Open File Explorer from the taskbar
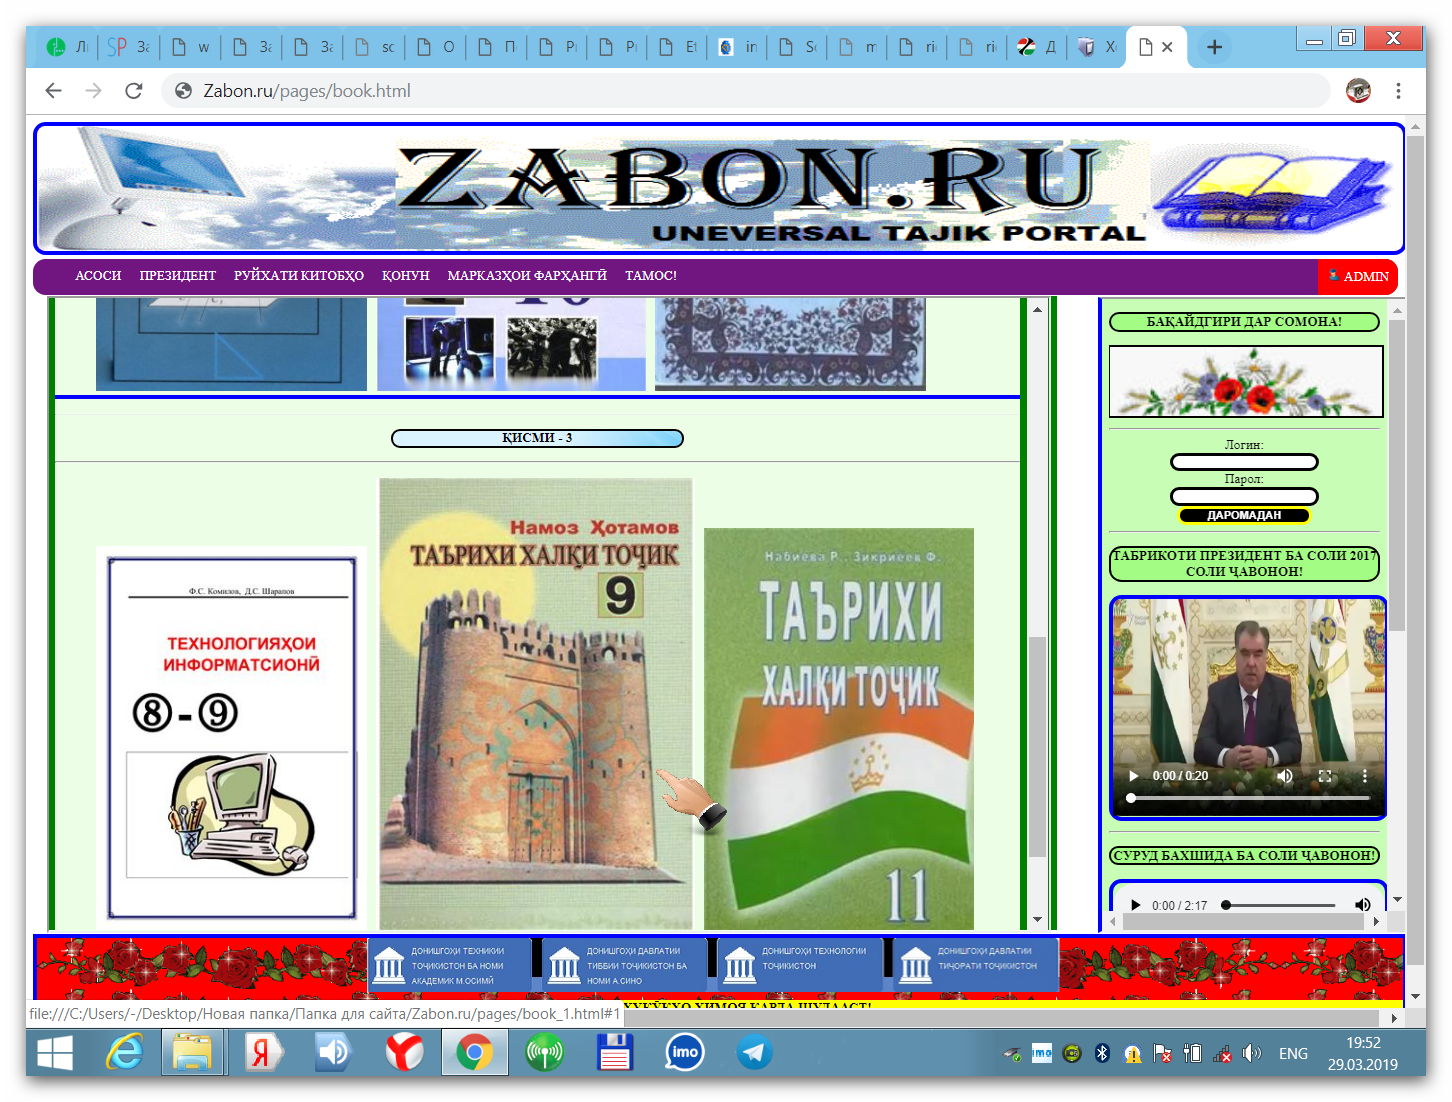The width and height of the screenshot is (1452, 1102). tap(193, 1053)
